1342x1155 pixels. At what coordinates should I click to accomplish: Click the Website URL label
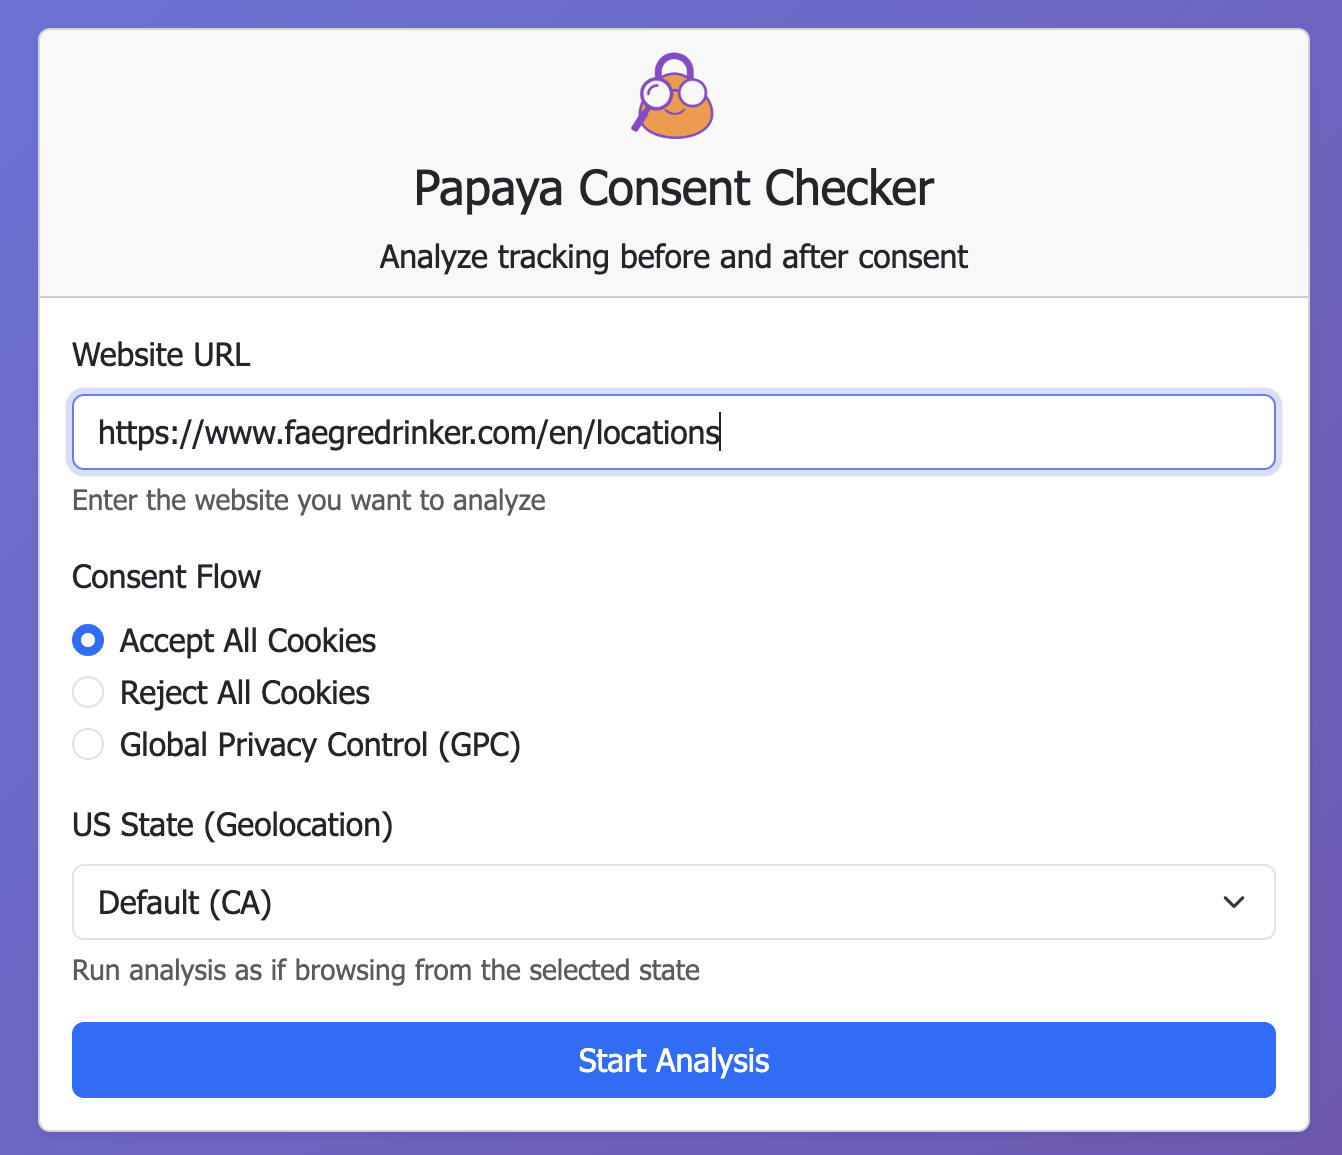click(x=161, y=355)
